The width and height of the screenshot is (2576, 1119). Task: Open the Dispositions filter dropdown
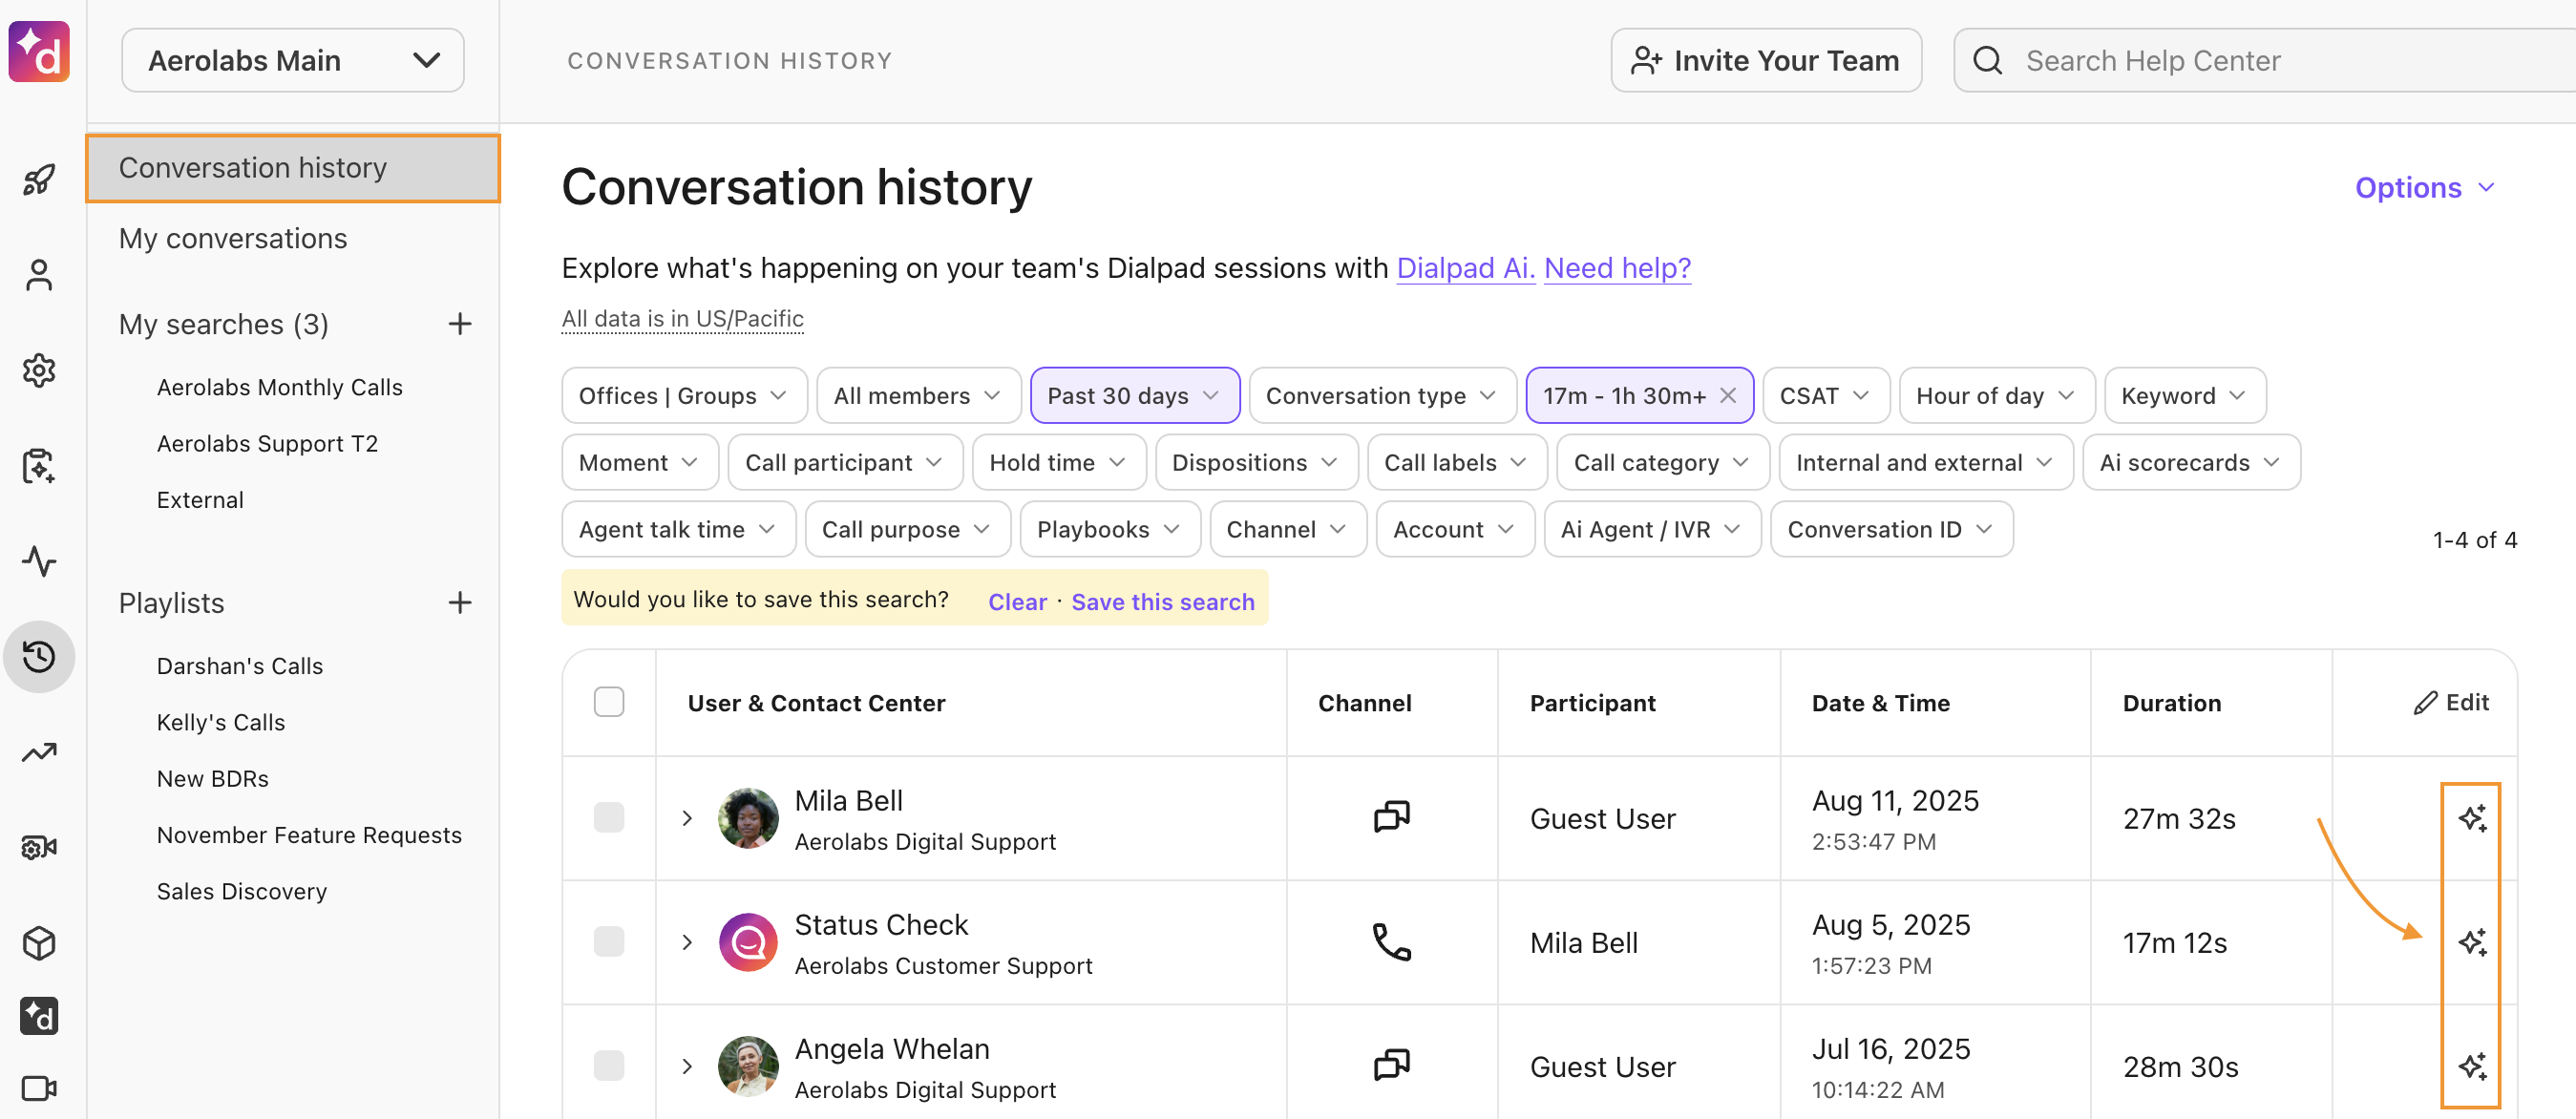tap(1256, 463)
